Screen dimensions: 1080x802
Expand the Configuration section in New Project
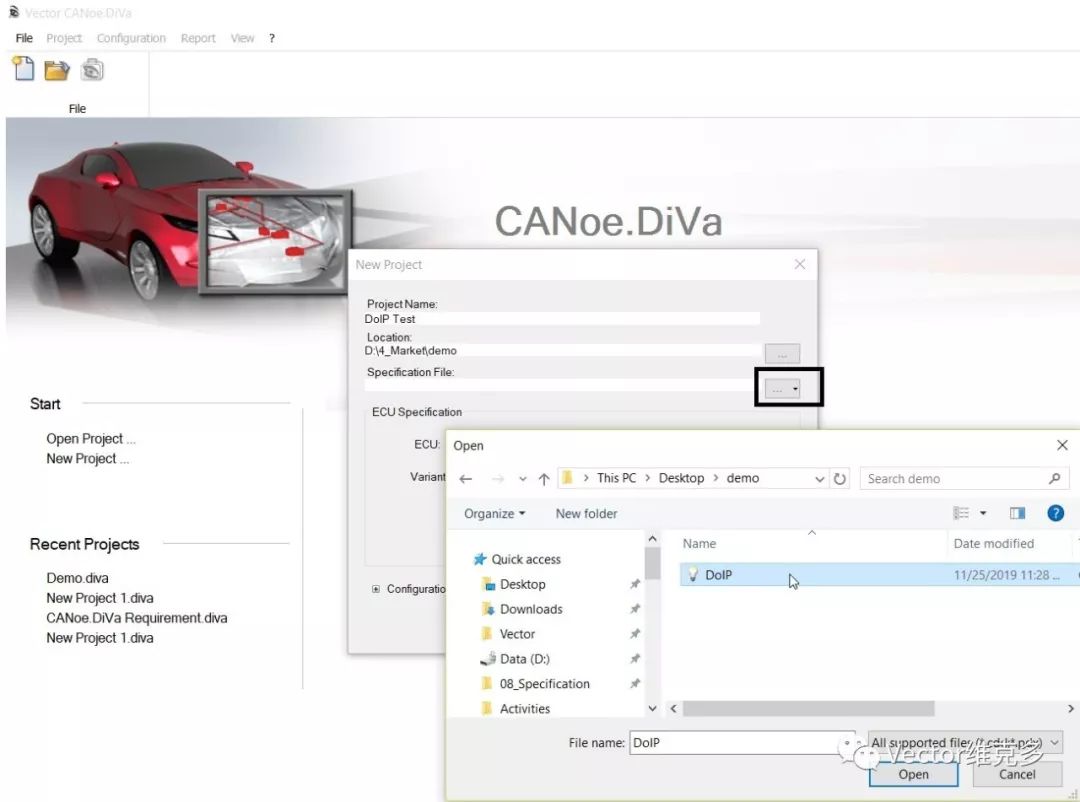375,589
